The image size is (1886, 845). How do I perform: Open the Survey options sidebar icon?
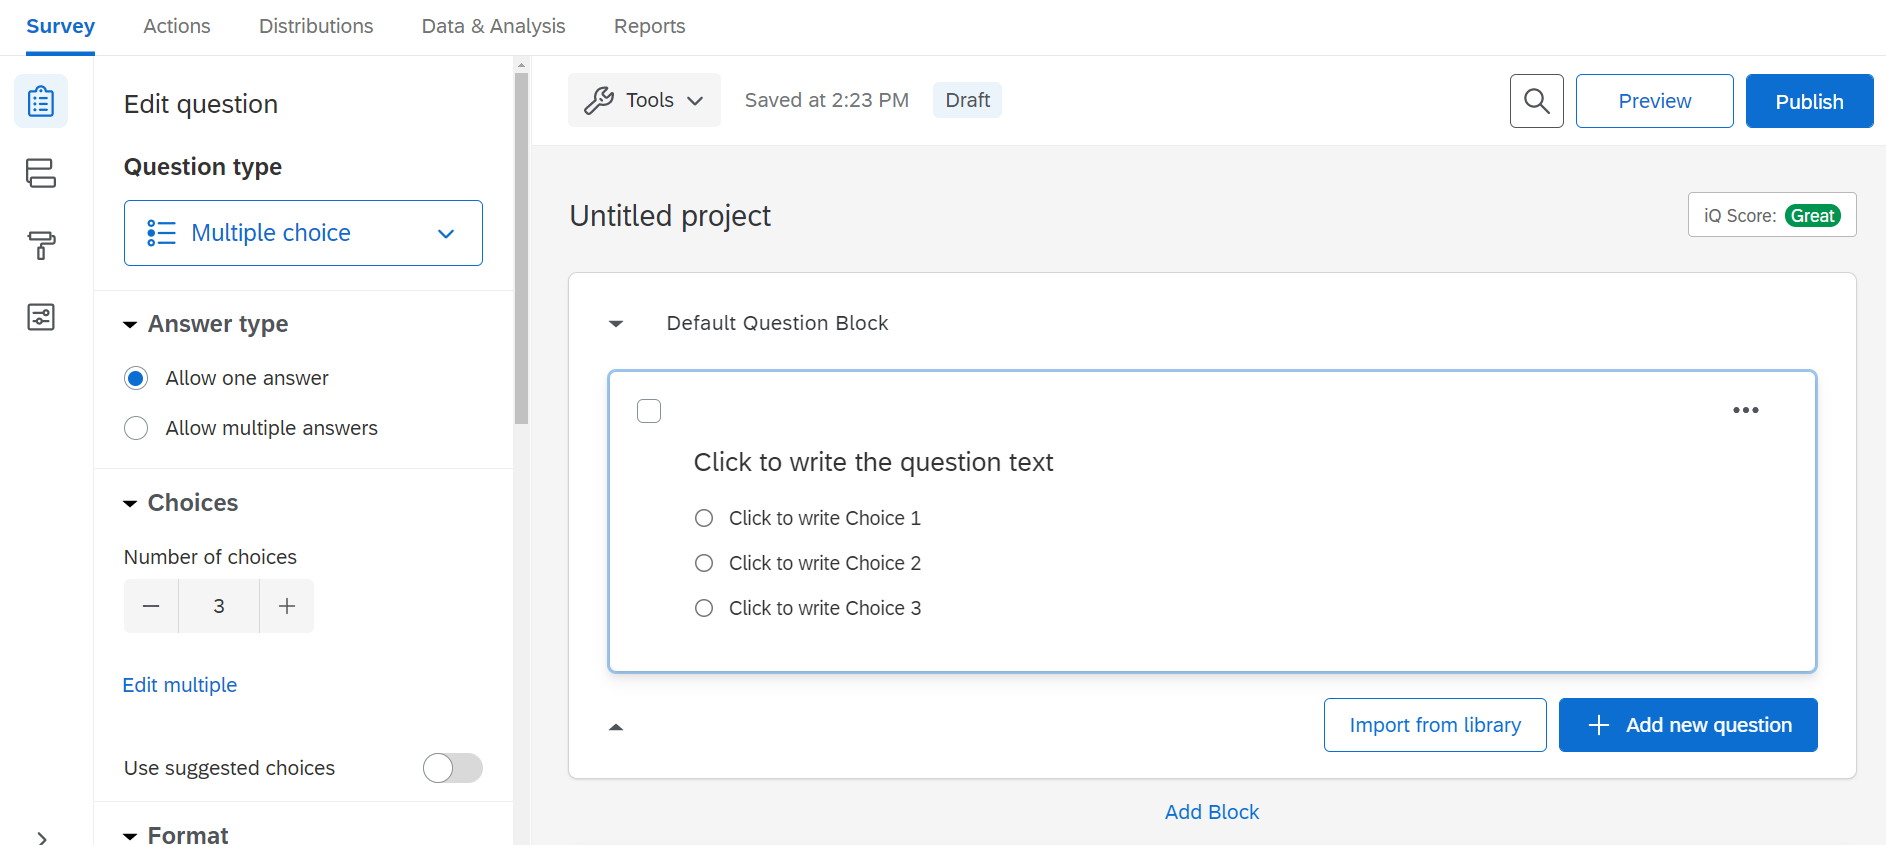(x=41, y=317)
